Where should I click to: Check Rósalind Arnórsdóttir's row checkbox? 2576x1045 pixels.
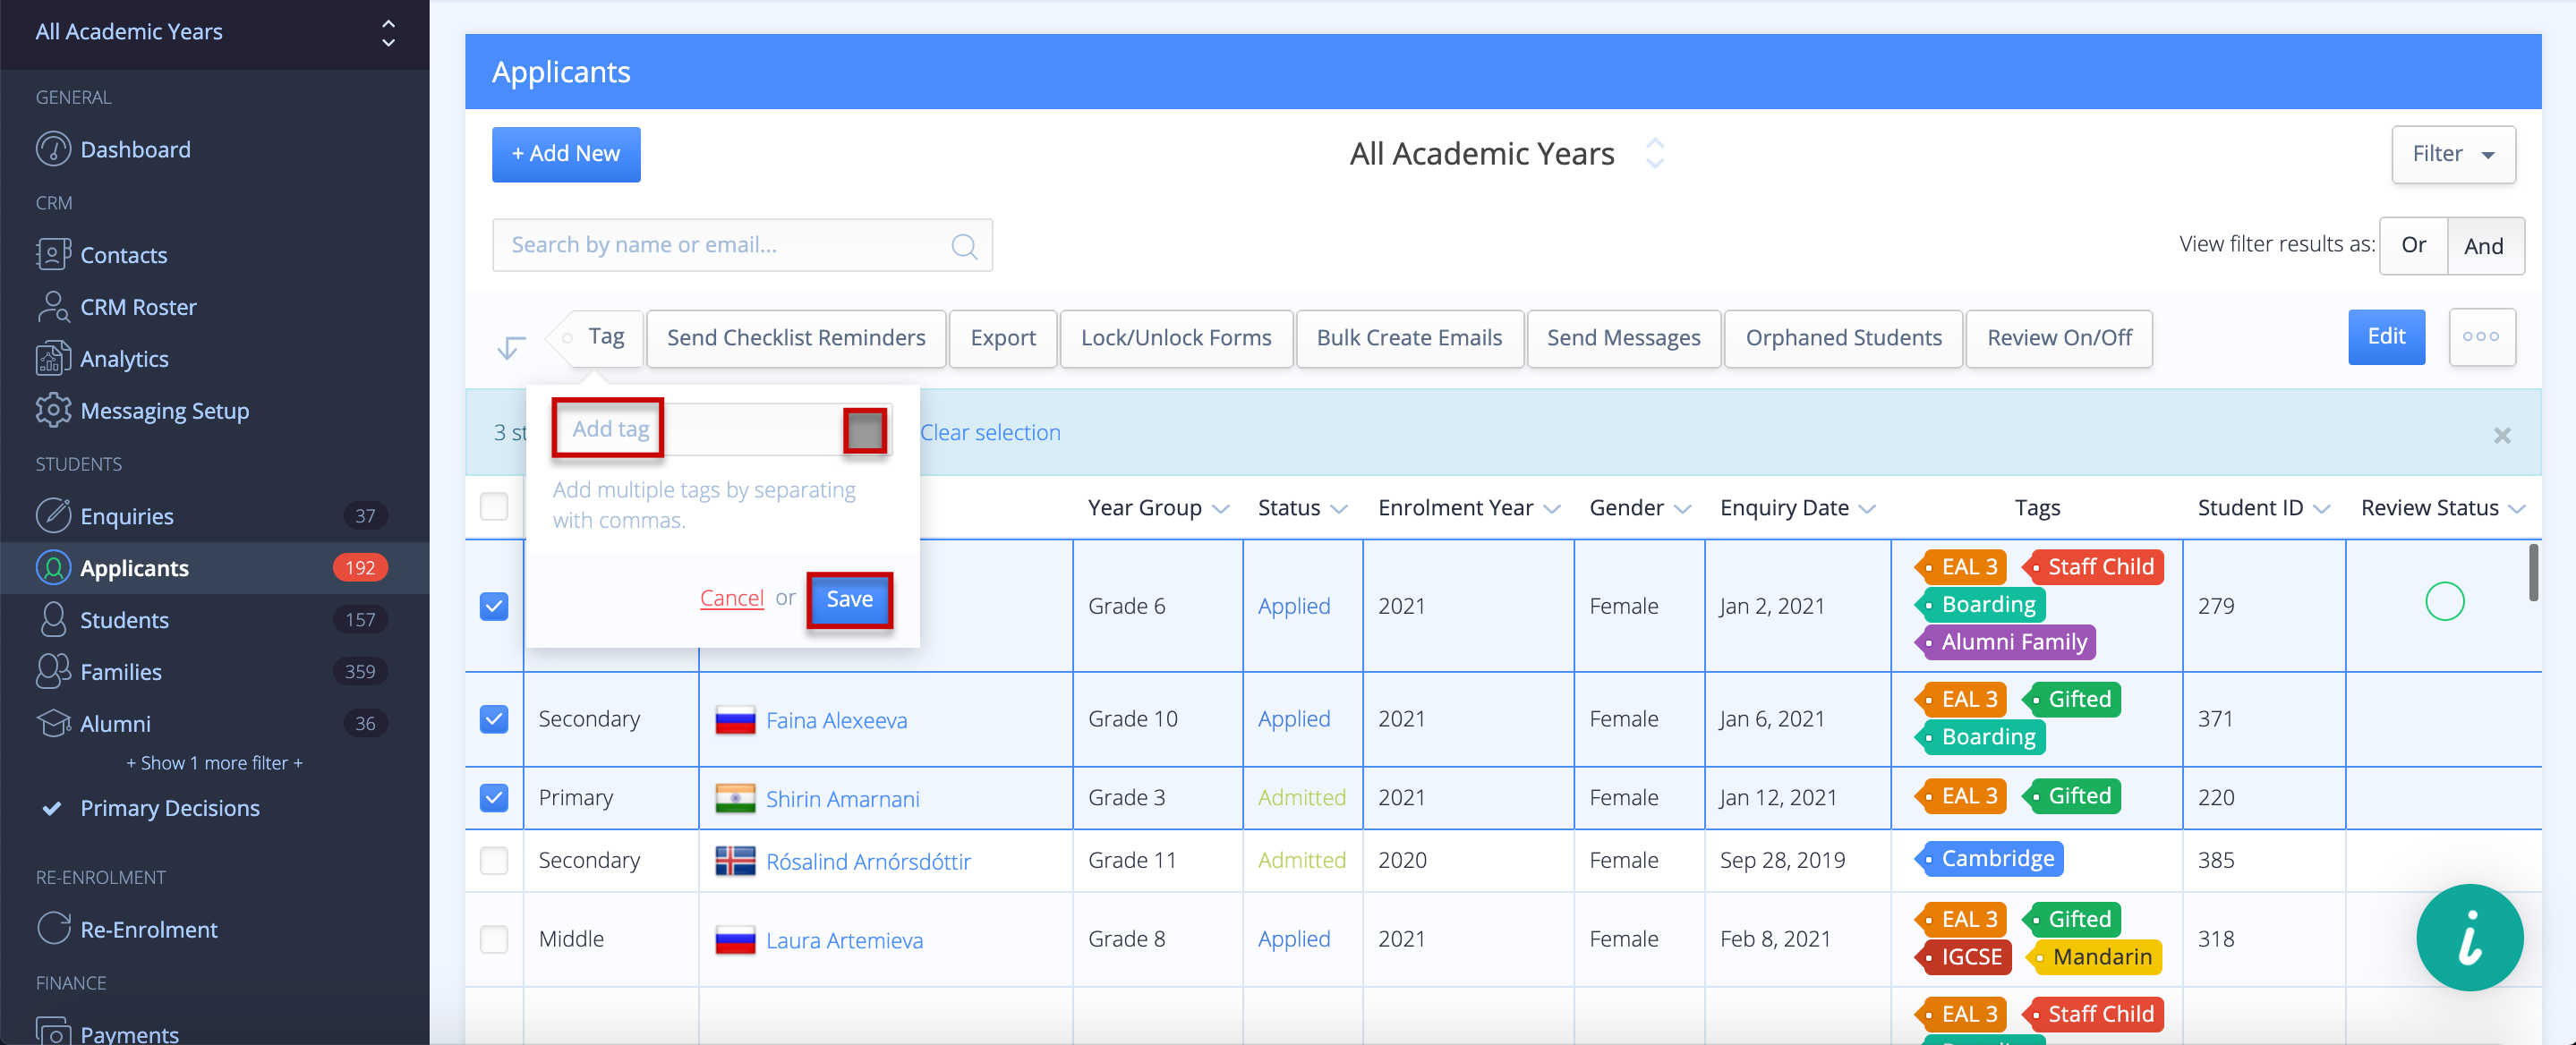point(494,860)
